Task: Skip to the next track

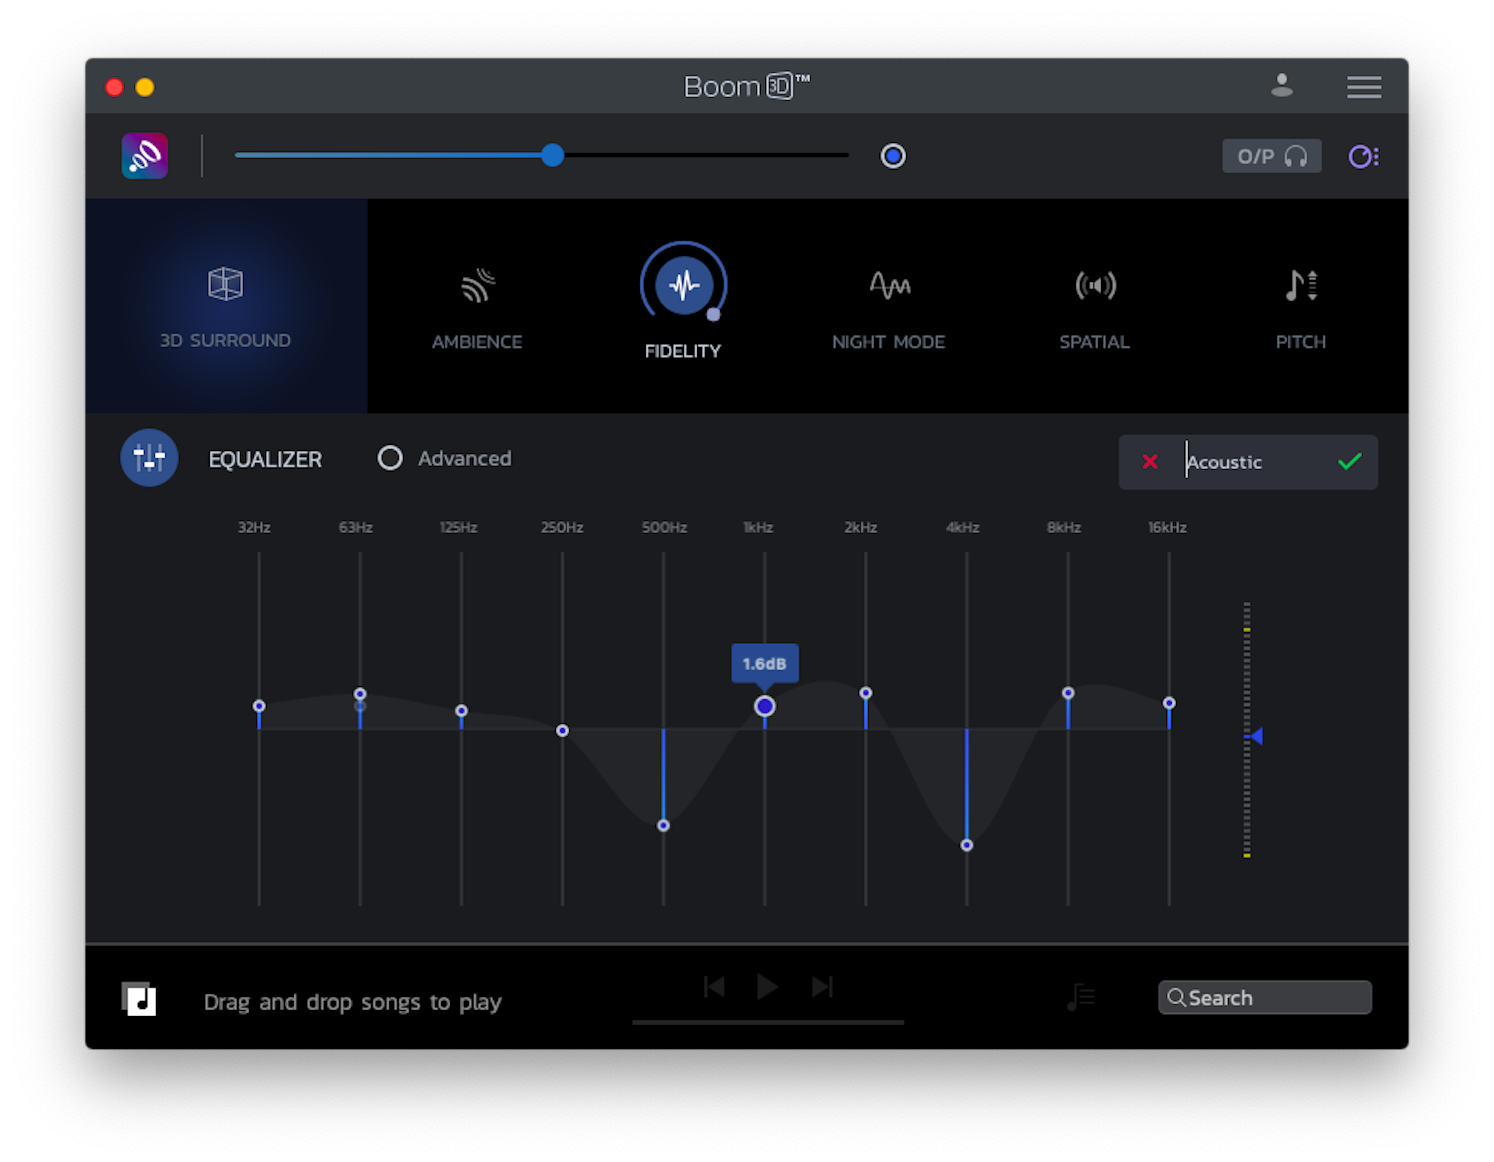Action: pyautogui.click(x=822, y=987)
